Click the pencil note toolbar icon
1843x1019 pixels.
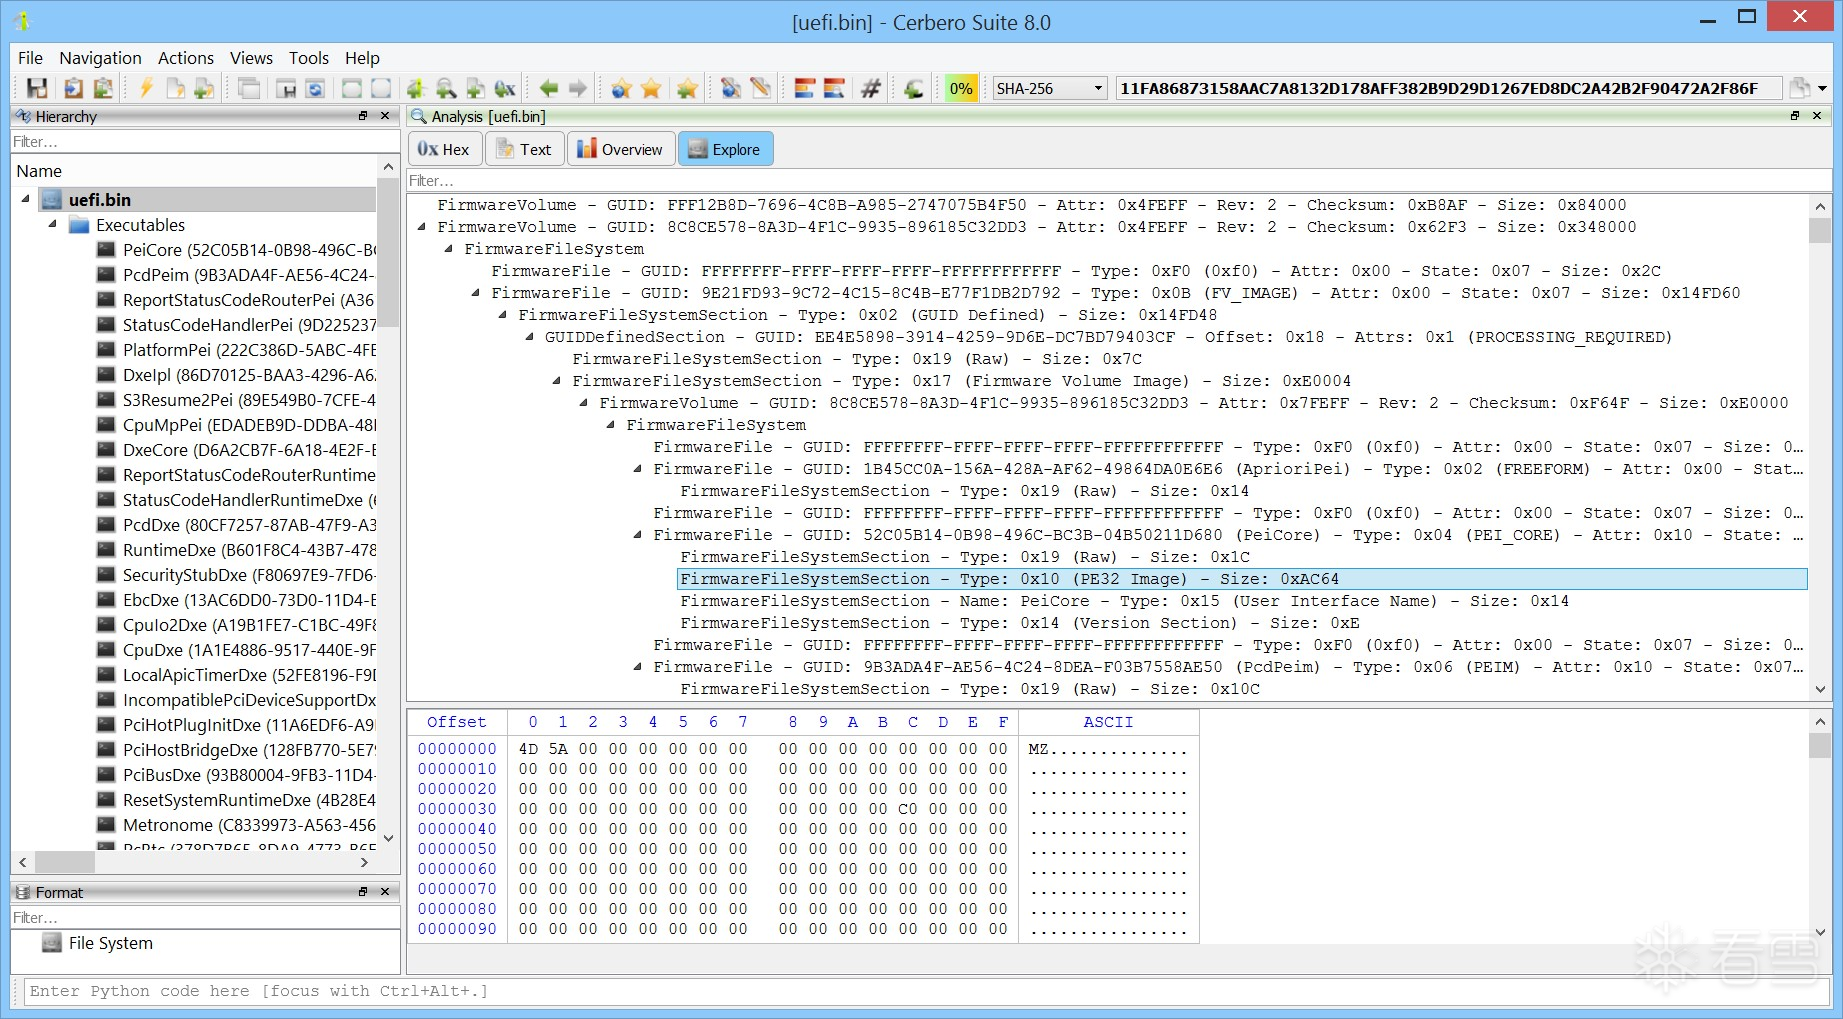click(761, 88)
